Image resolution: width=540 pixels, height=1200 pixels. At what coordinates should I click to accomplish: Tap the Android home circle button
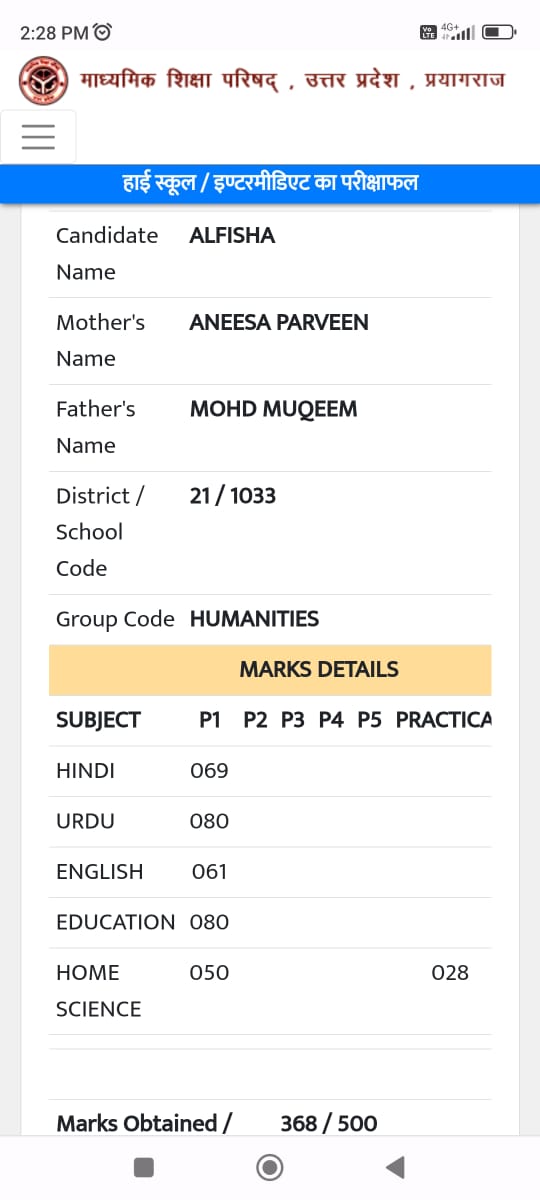[269, 1167]
